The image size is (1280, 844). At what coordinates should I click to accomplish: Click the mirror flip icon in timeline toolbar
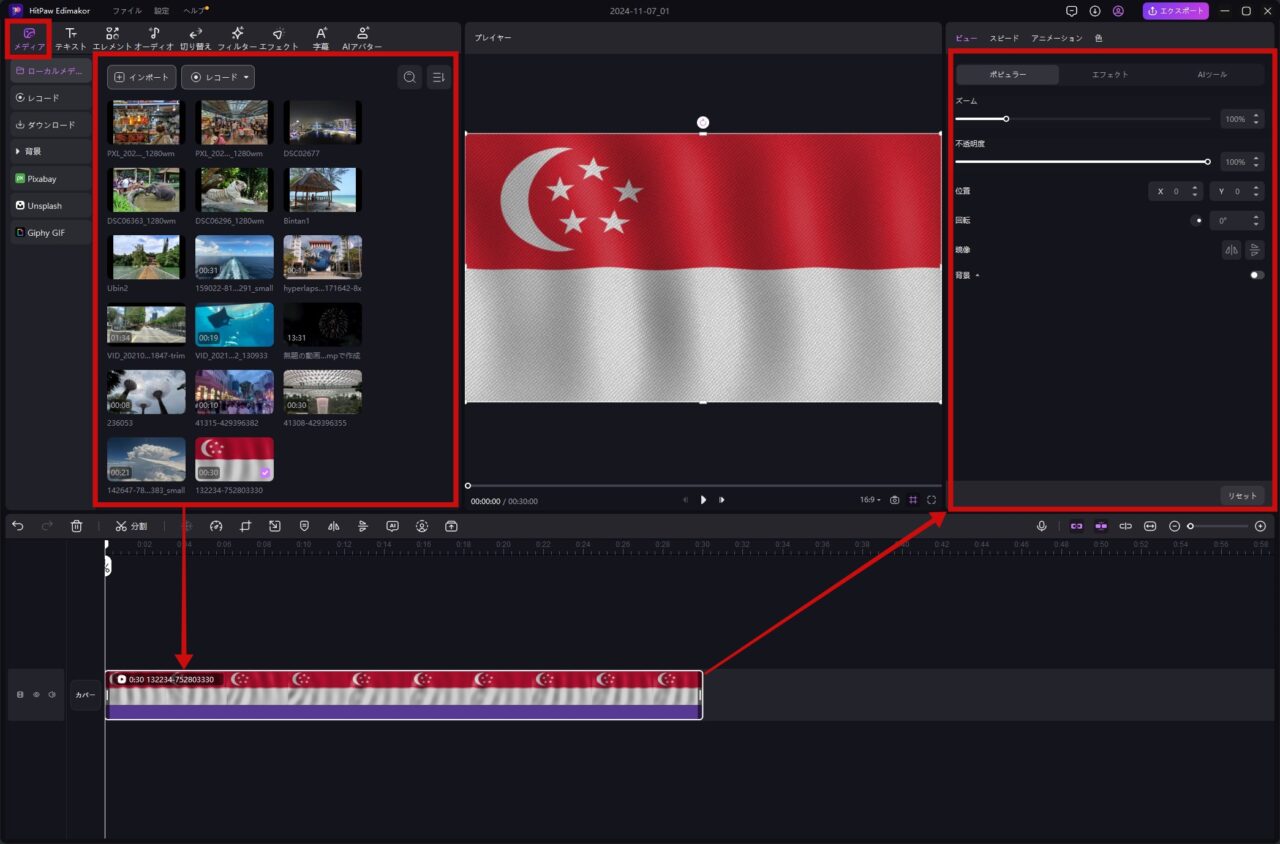334,525
